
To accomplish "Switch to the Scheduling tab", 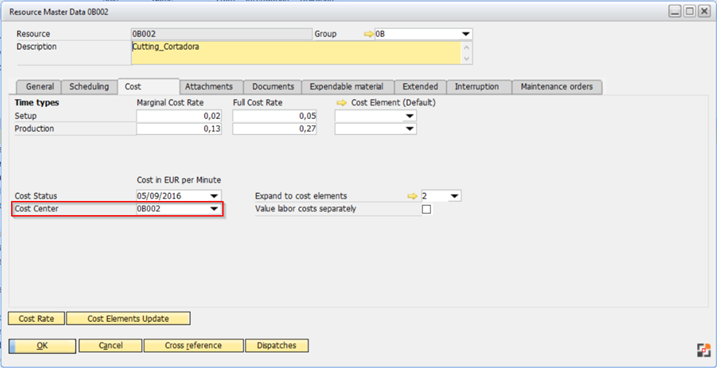I will pos(90,87).
